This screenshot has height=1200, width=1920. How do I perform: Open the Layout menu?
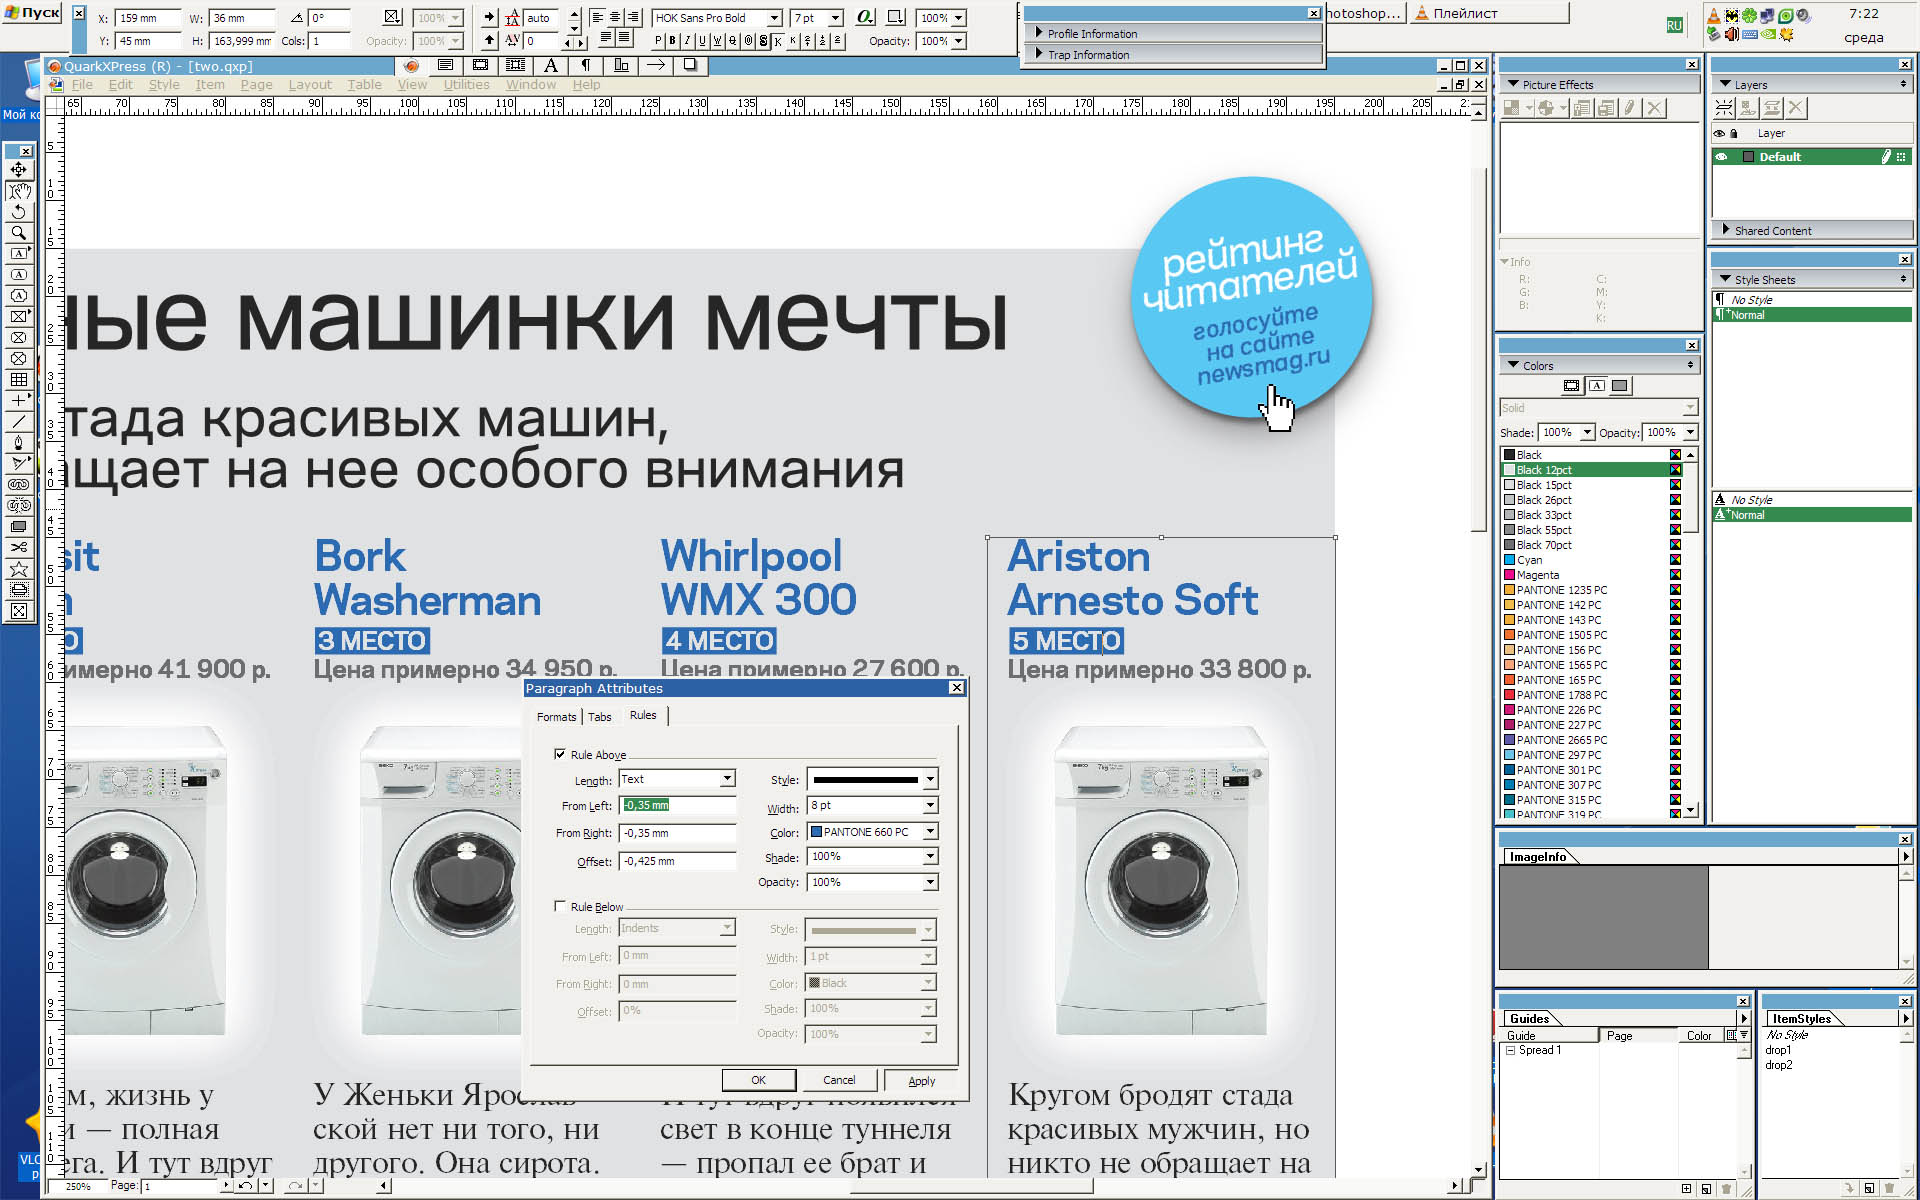(x=310, y=85)
